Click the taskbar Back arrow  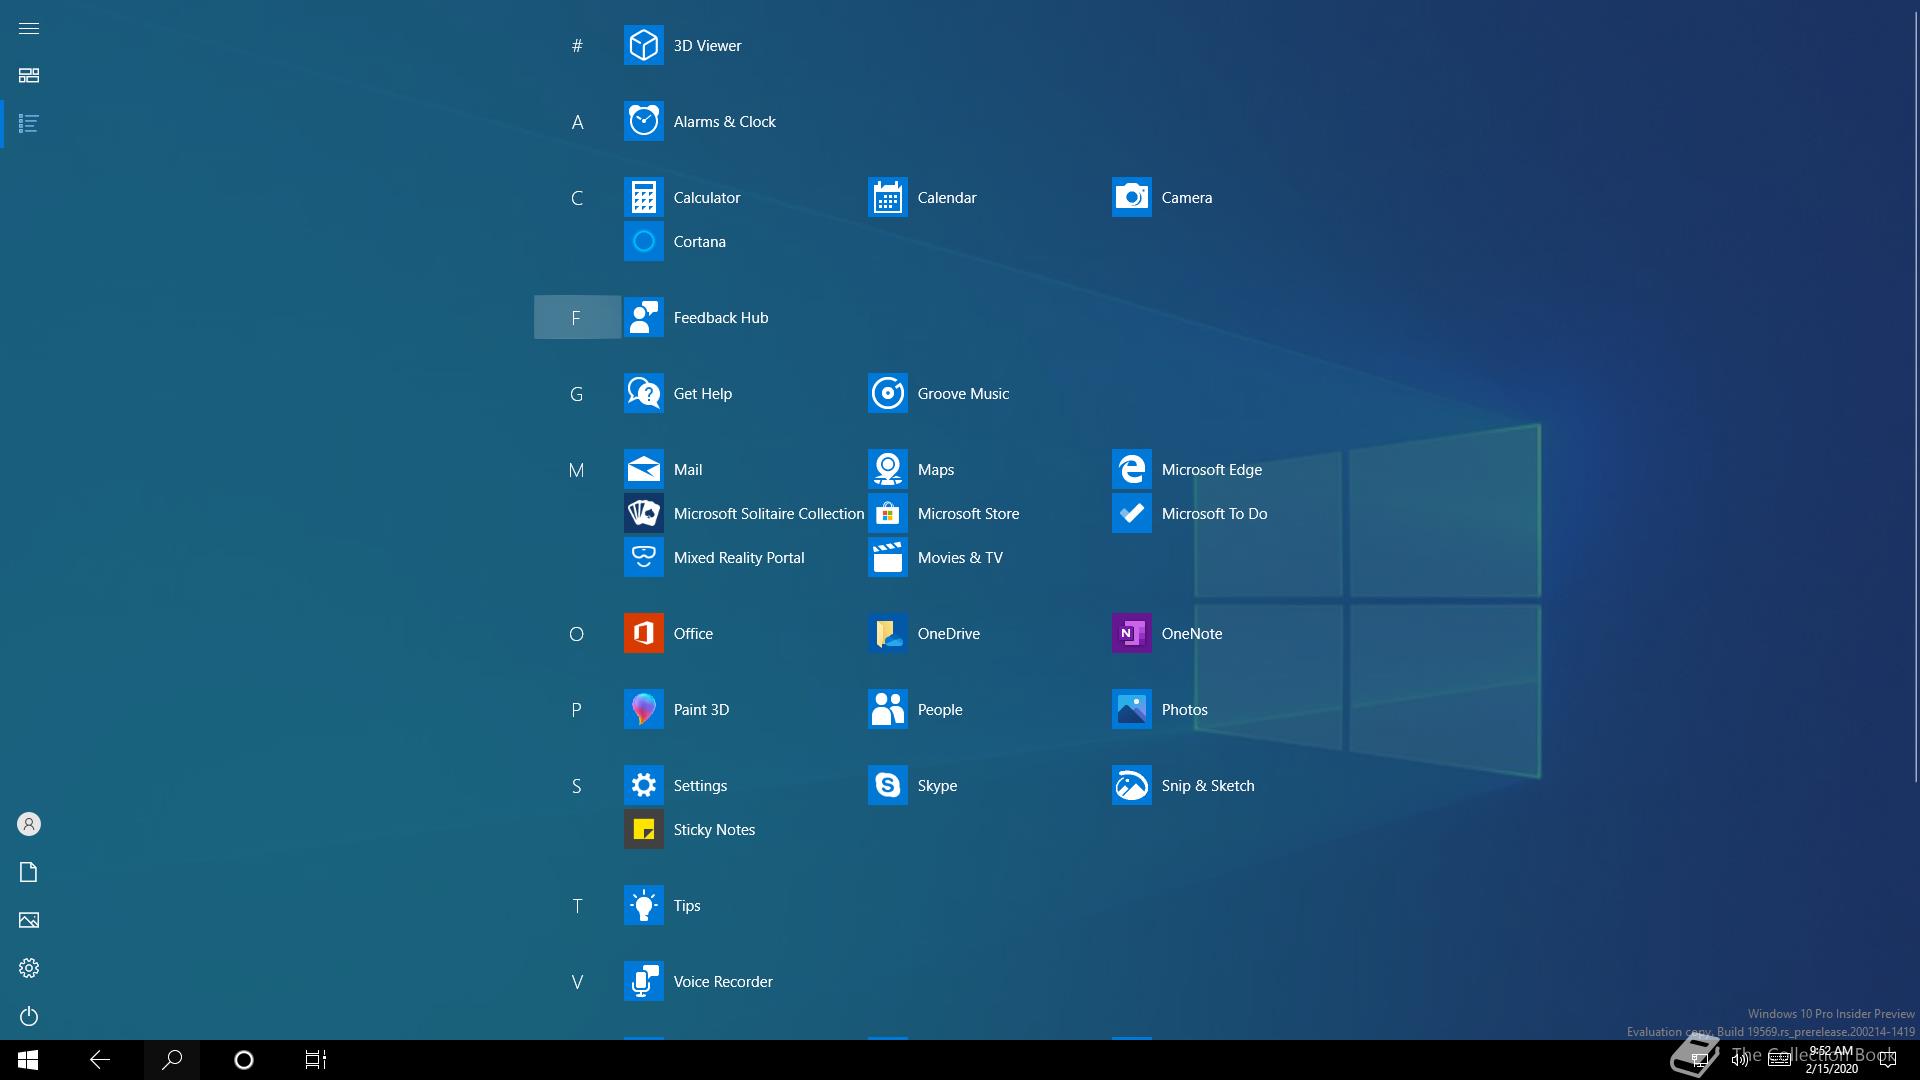click(100, 1060)
